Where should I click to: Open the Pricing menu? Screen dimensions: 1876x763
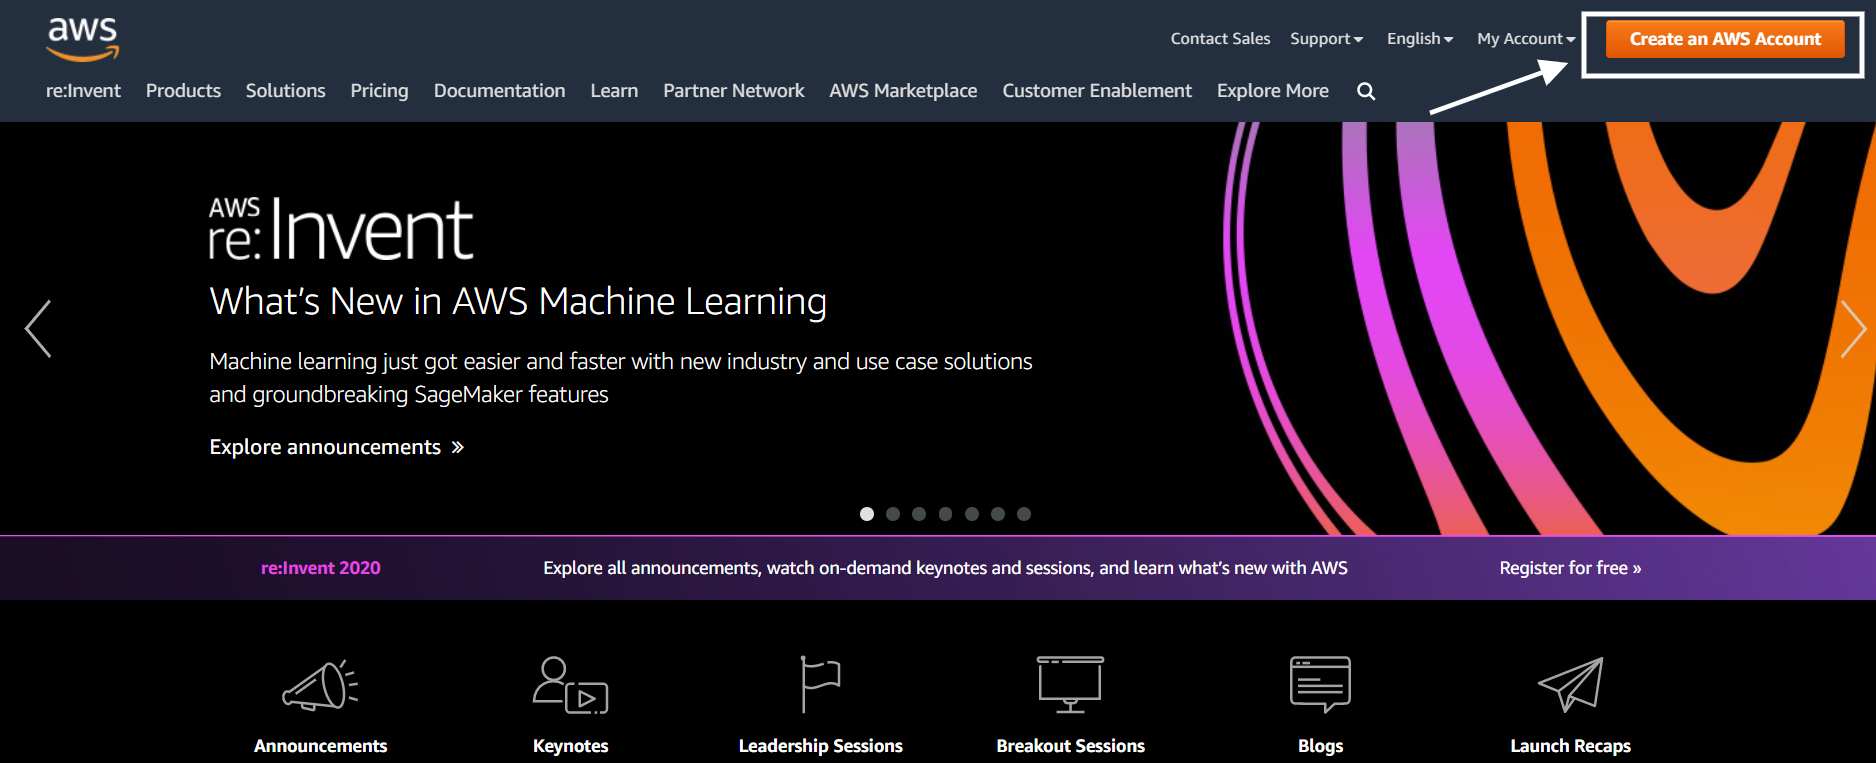tap(379, 91)
